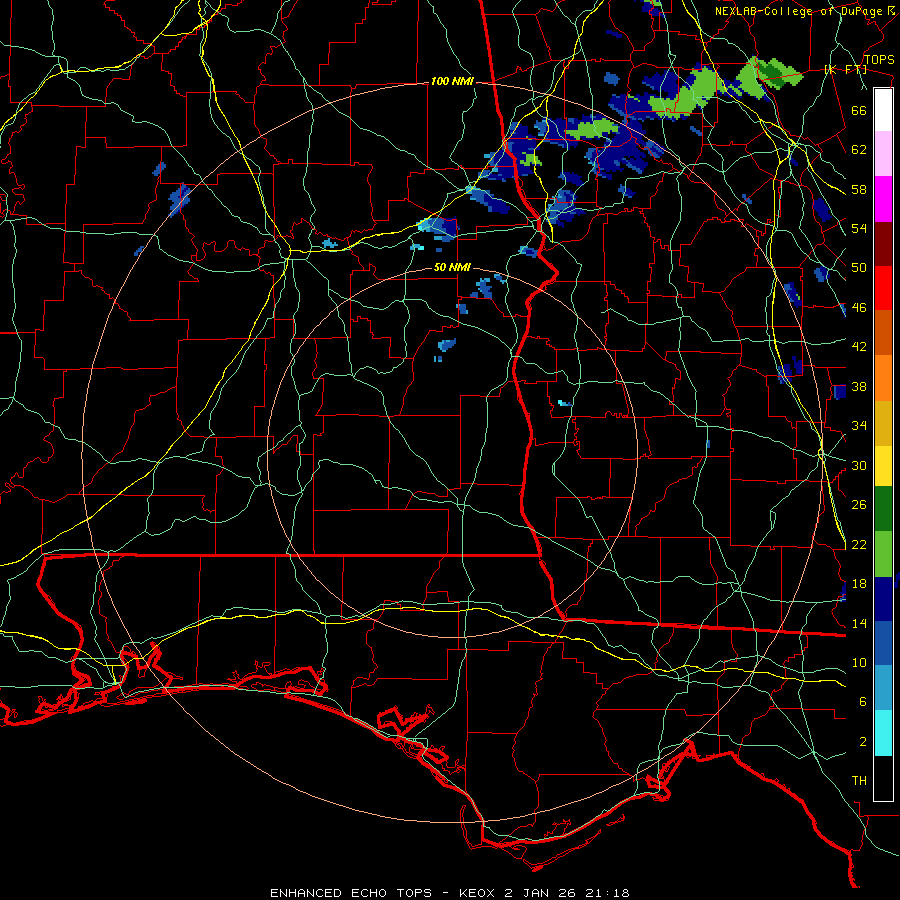The image size is (900, 900).
Task: Click the dark orange legend swatch
Action: (883, 332)
